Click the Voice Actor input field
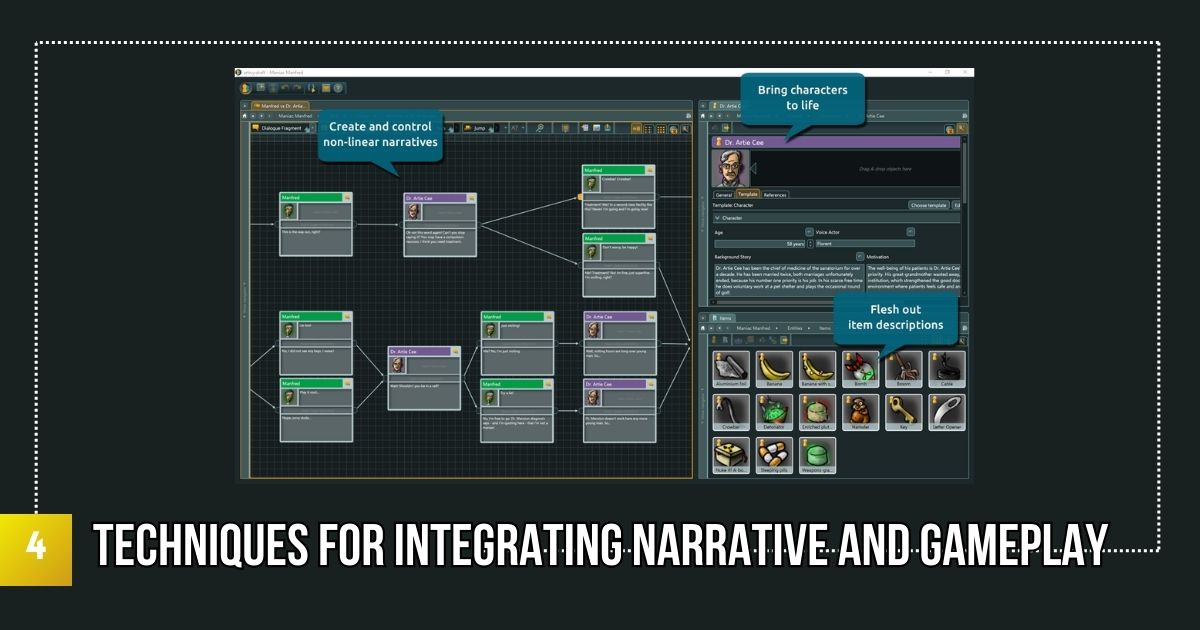This screenshot has height=630, width=1200. click(x=865, y=243)
